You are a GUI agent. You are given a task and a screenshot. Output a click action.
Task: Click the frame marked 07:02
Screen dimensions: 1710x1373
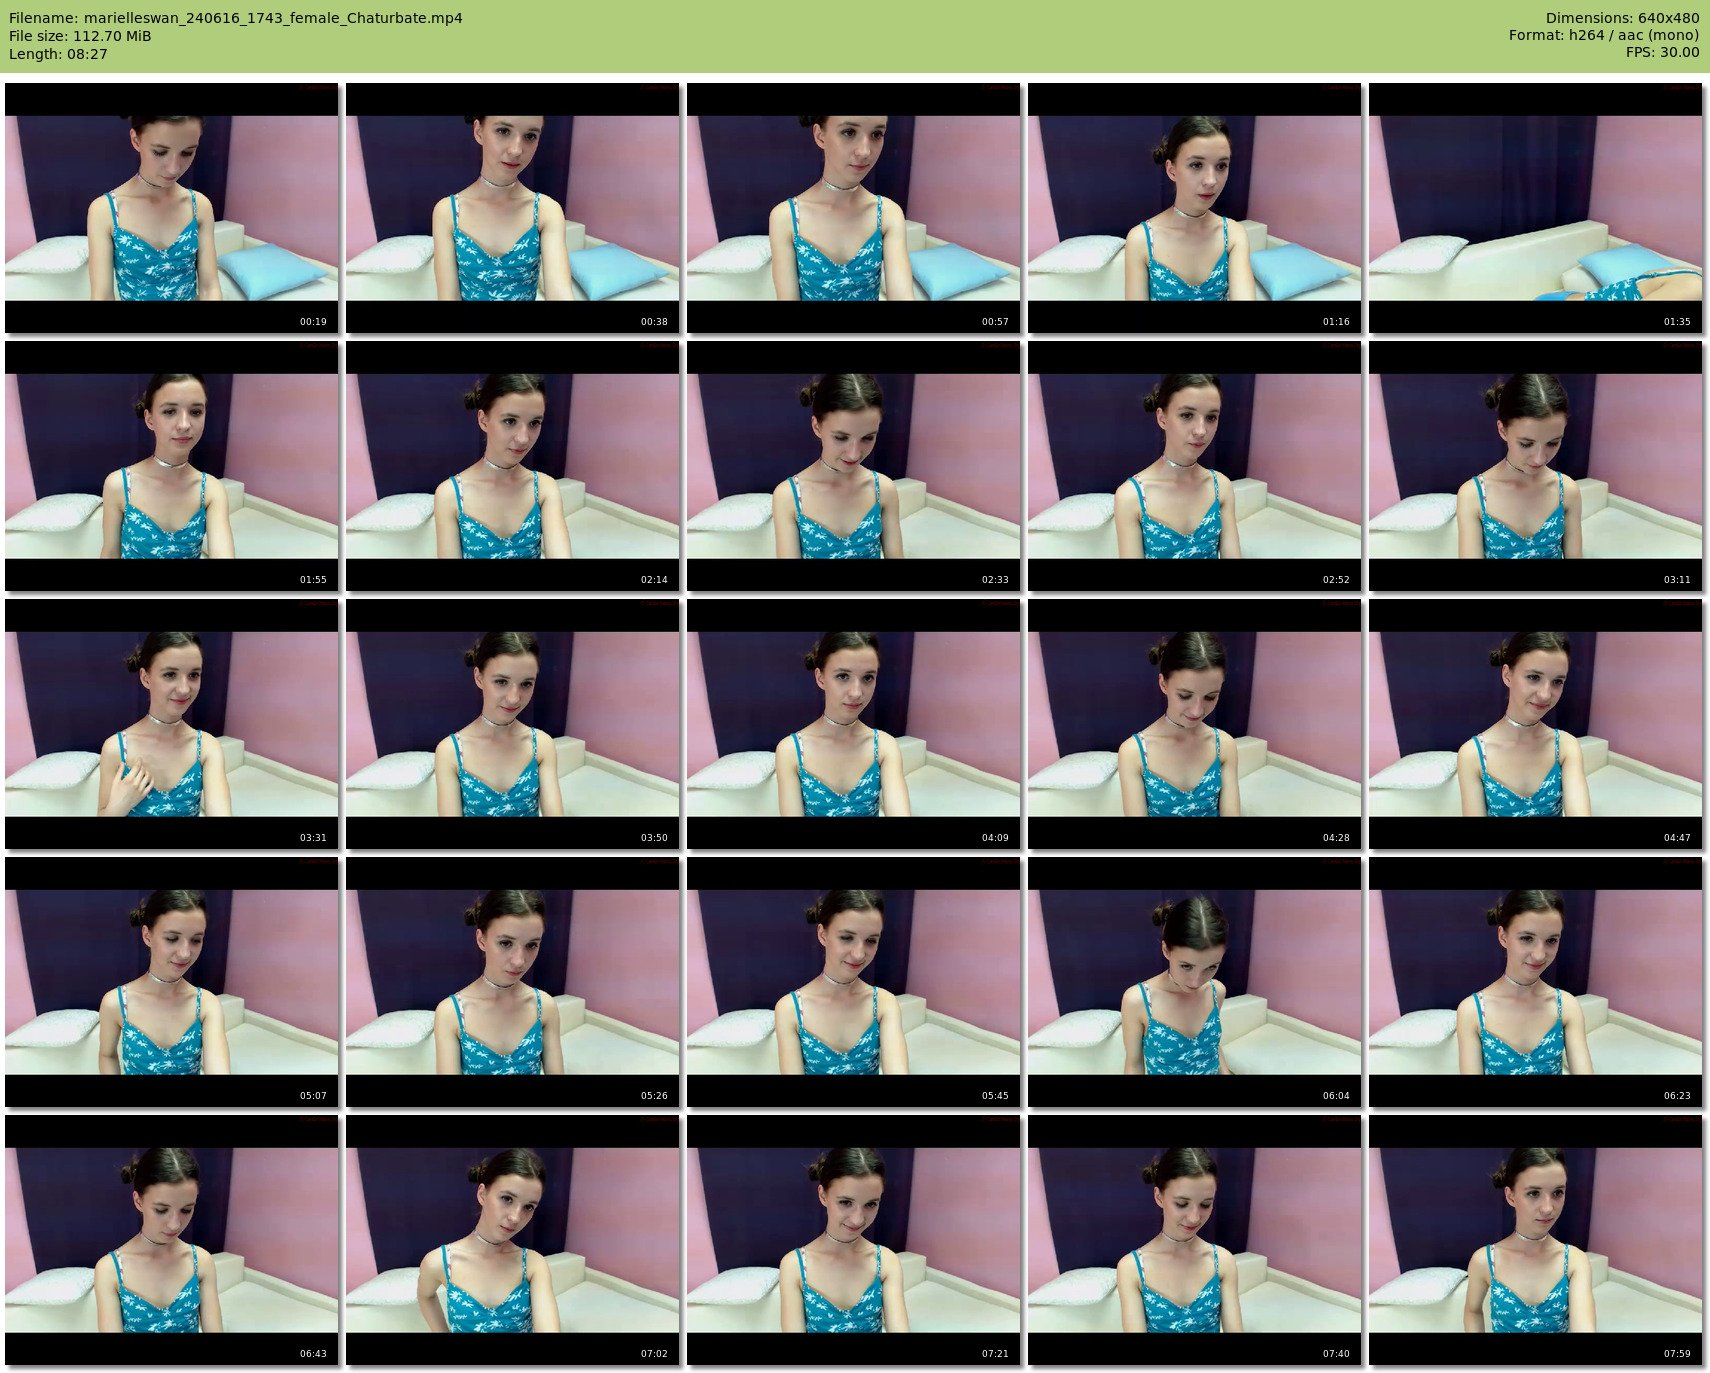coord(513,1240)
